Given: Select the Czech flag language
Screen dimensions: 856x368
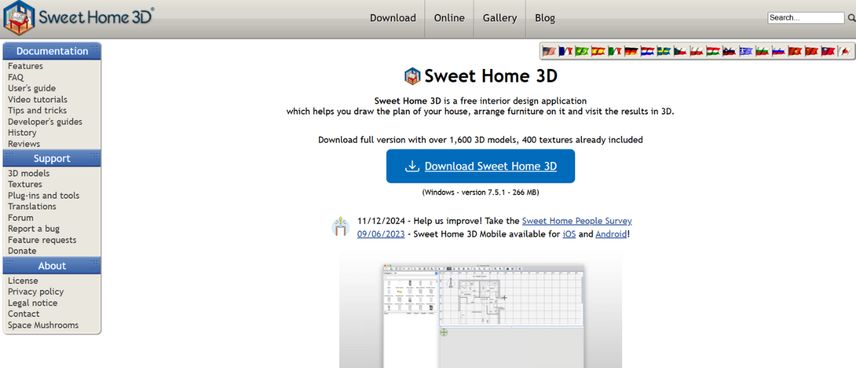Looking at the screenshot, I should 680,51.
